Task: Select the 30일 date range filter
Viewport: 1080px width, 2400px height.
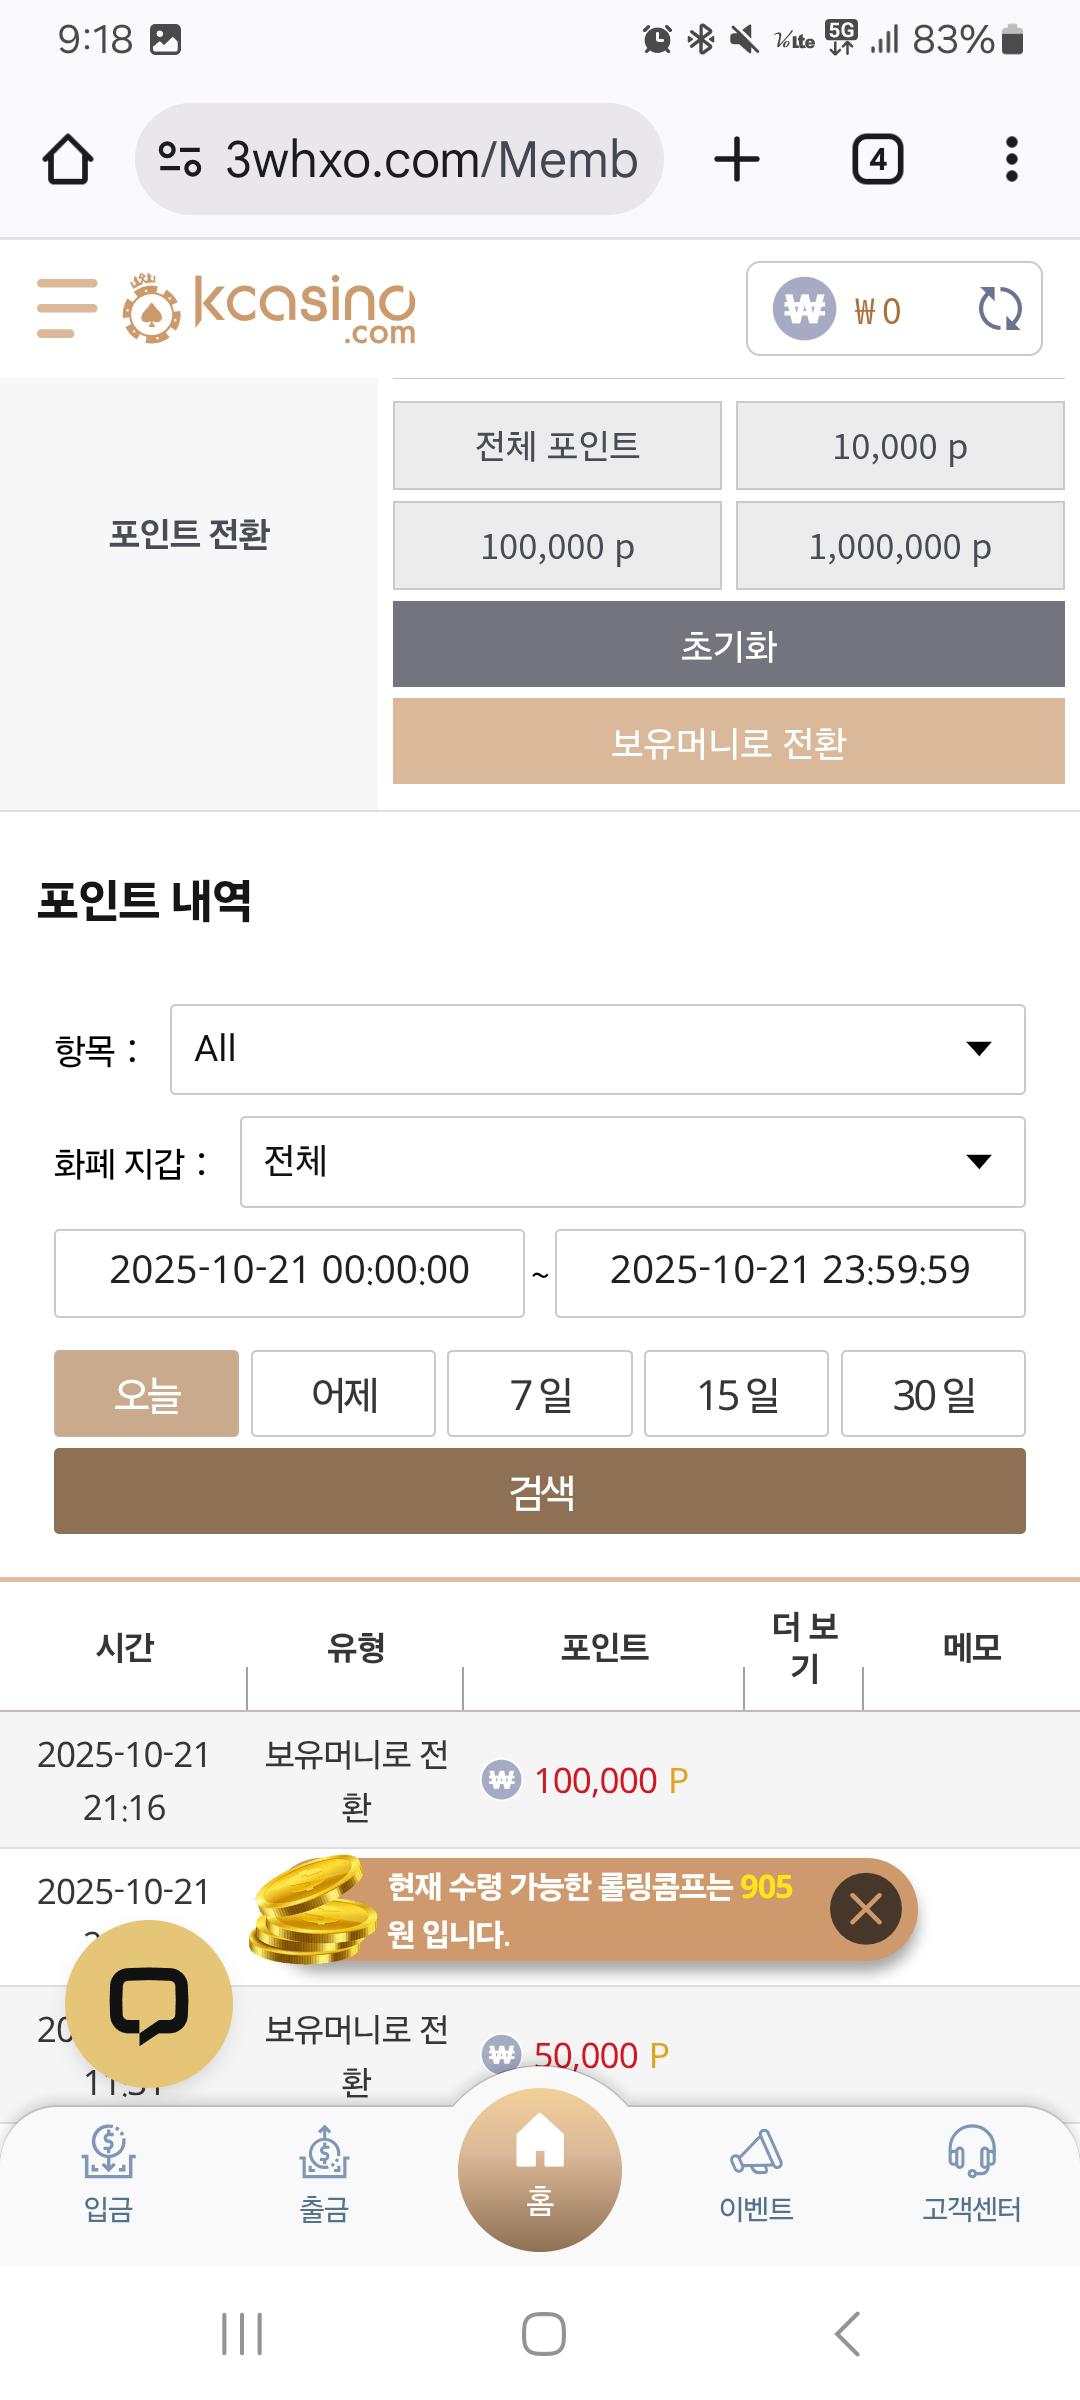Action: coord(933,1394)
